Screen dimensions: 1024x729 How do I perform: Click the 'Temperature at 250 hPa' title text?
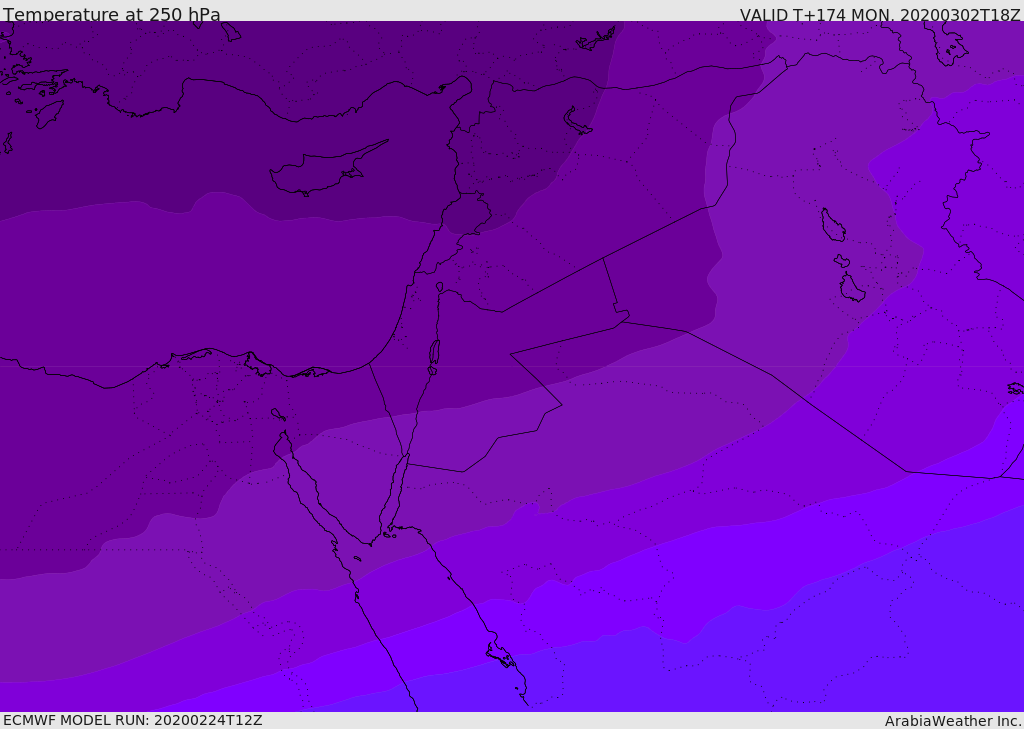[112, 14]
